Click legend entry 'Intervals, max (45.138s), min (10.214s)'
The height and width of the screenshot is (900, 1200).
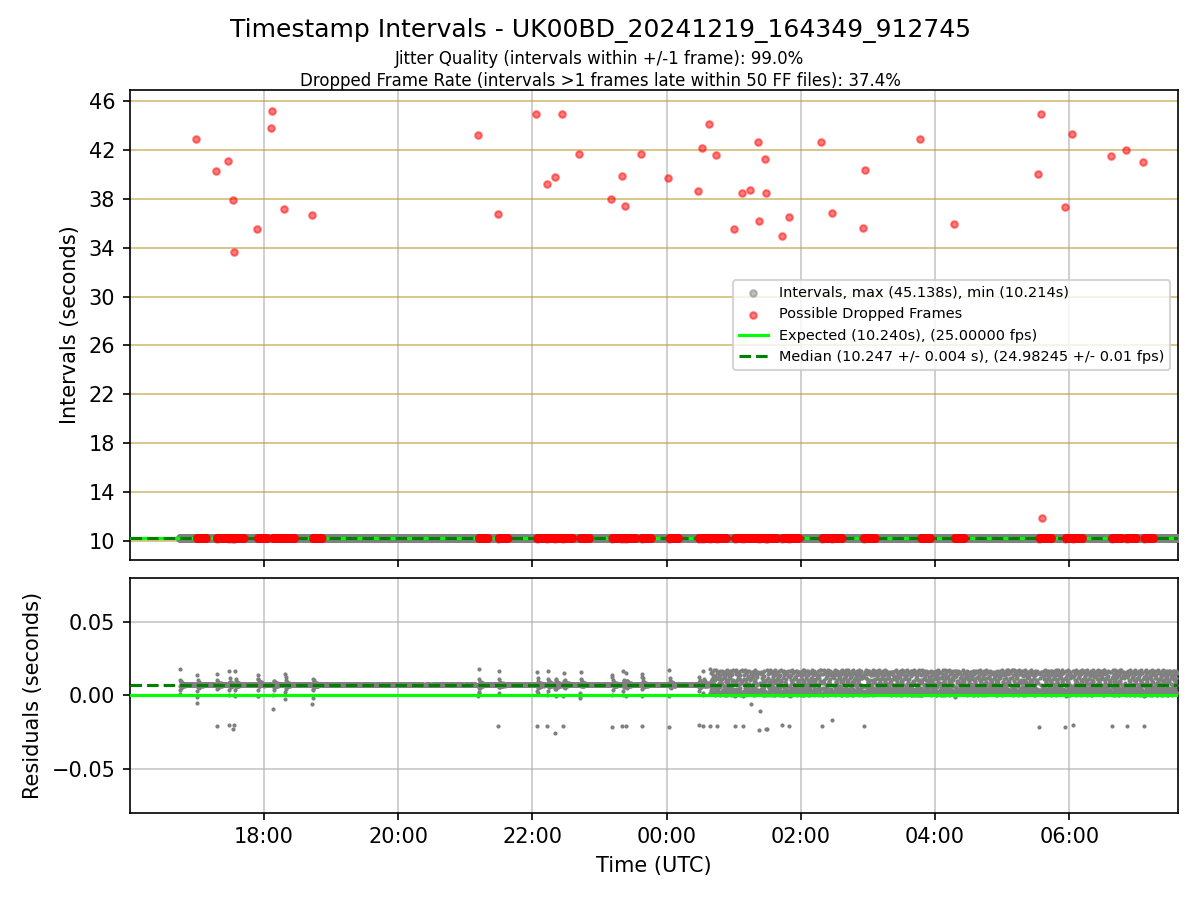924,292
